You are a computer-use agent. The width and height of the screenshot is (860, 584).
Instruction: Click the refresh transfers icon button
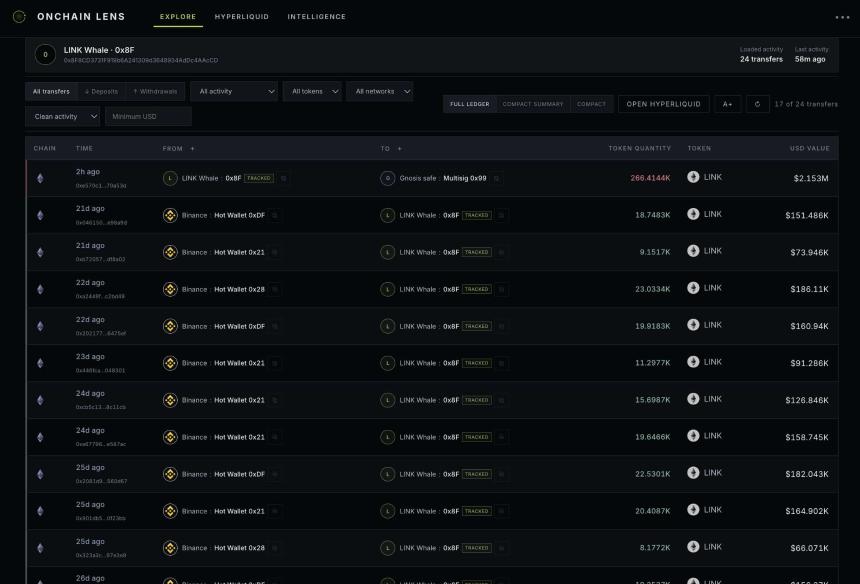click(x=757, y=104)
